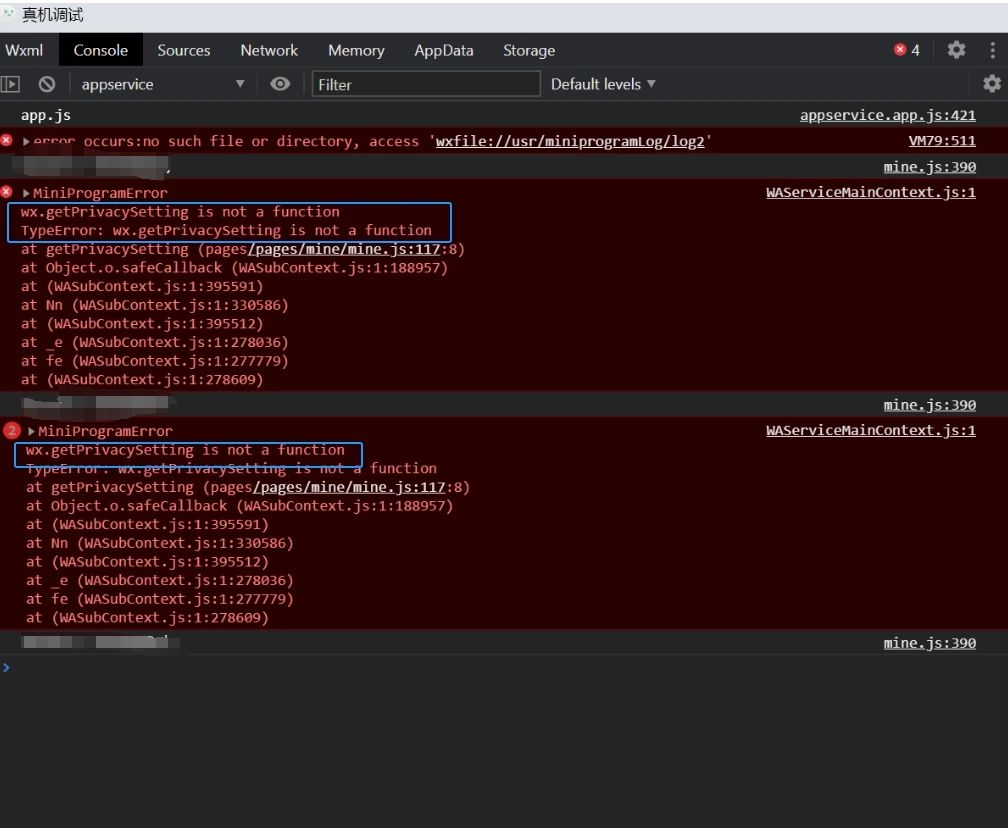Open the appservice context dropdown

tap(163, 84)
